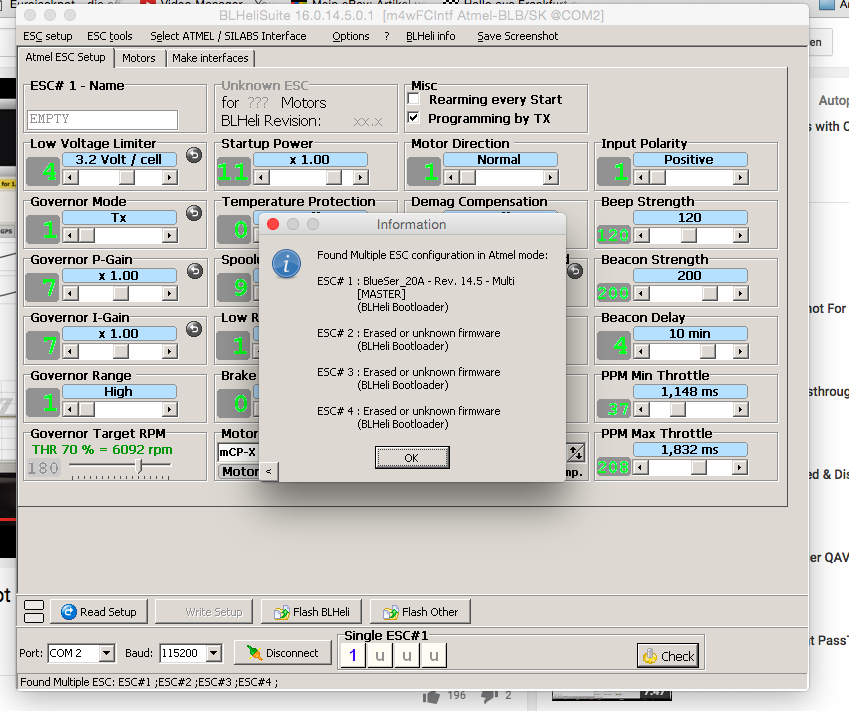The image size is (849, 711).
Task: Toggle third ESC 'u' button
Action: (x=407, y=655)
